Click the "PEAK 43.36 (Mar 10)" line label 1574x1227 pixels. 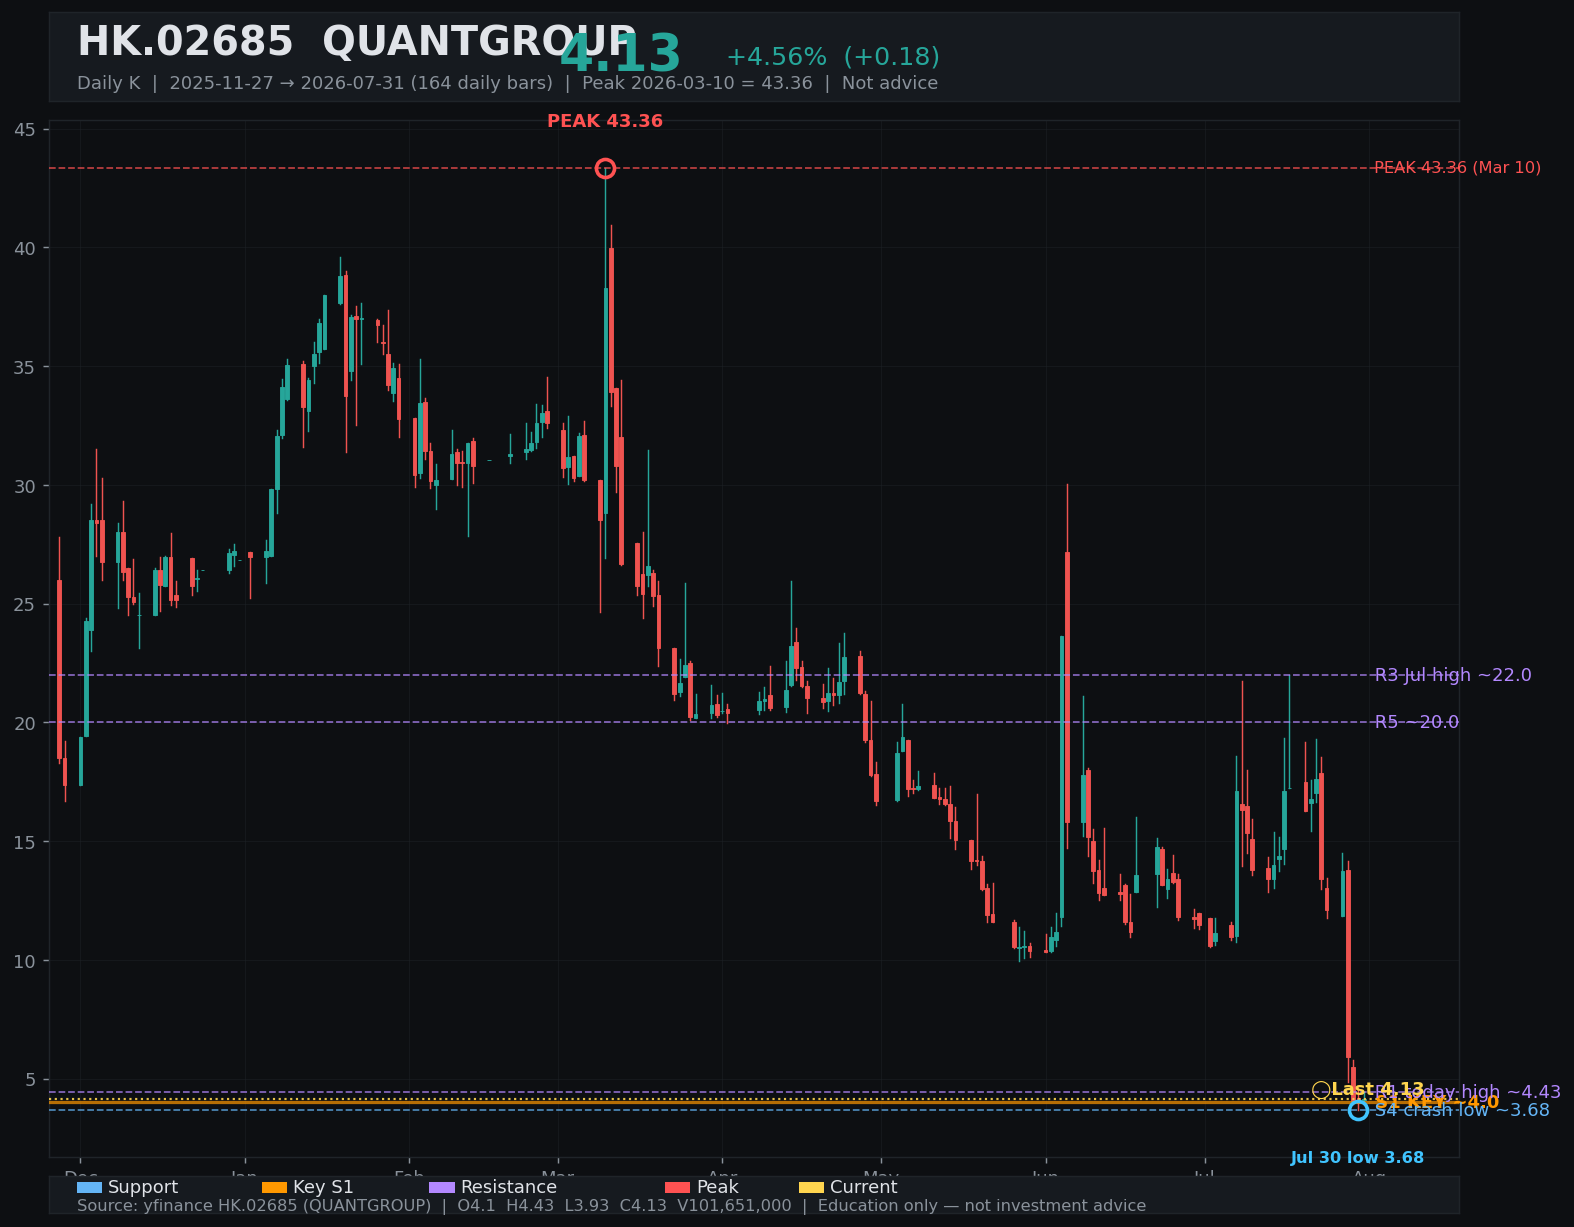1457,168
